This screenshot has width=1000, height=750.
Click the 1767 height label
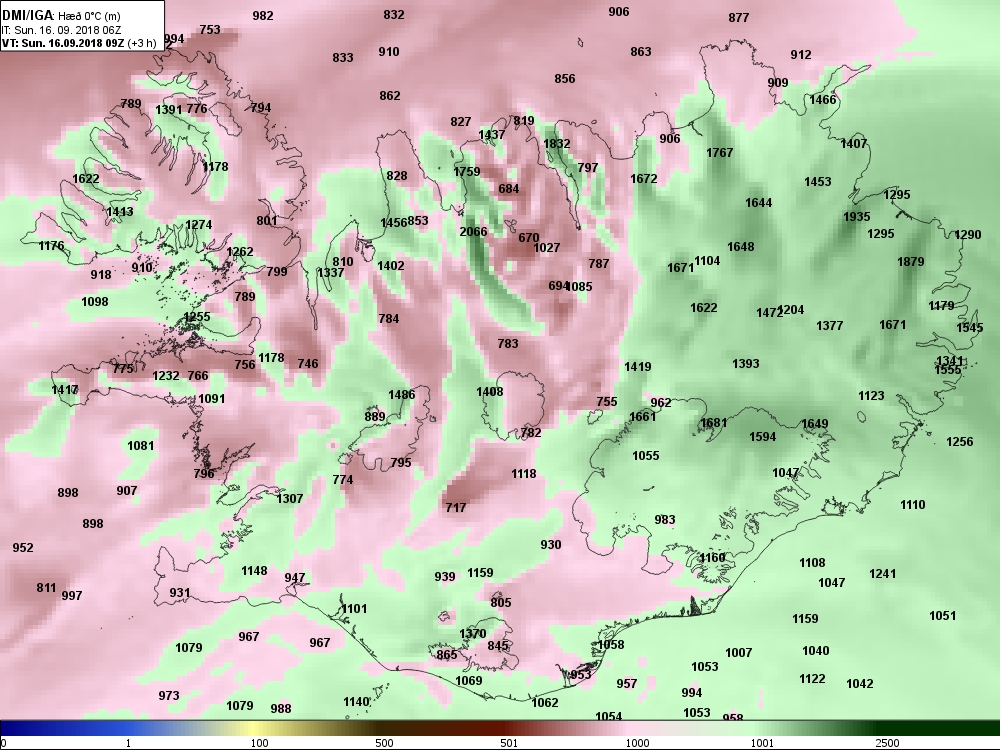[719, 152]
